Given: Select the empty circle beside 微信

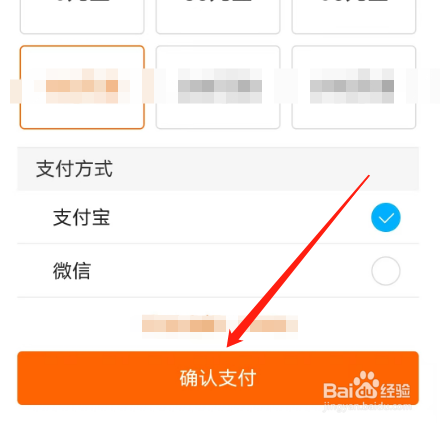Looking at the screenshot, I should click(x=386, y=271).
